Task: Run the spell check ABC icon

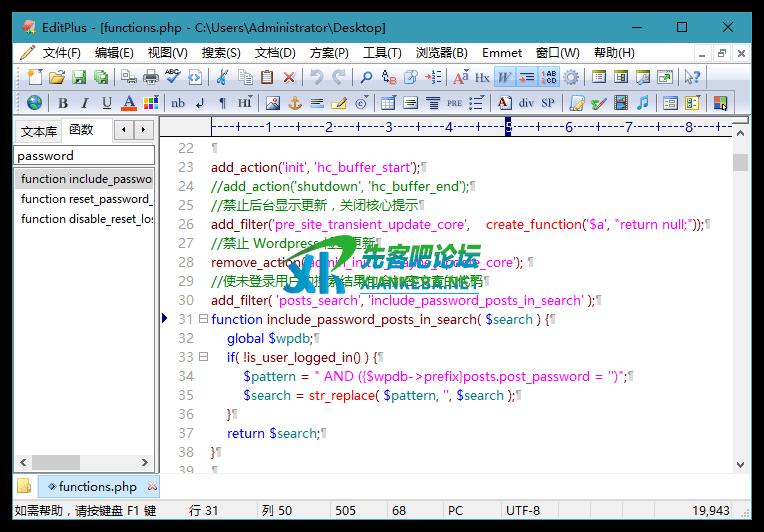Action: [x=173, y=77]
